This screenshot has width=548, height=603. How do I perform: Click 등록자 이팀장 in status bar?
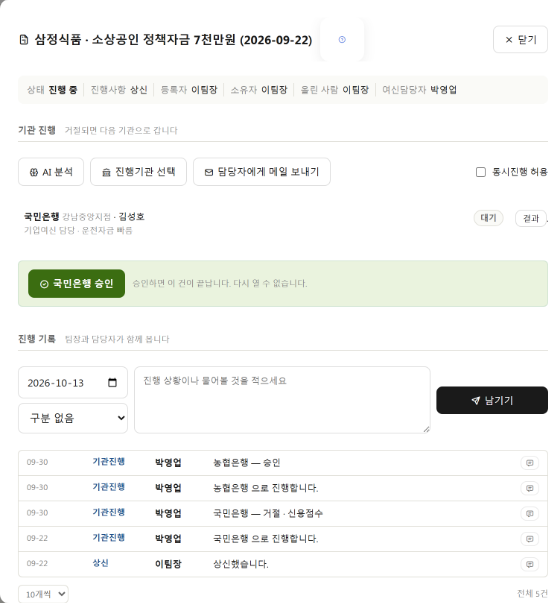click(x=189, y=90)
